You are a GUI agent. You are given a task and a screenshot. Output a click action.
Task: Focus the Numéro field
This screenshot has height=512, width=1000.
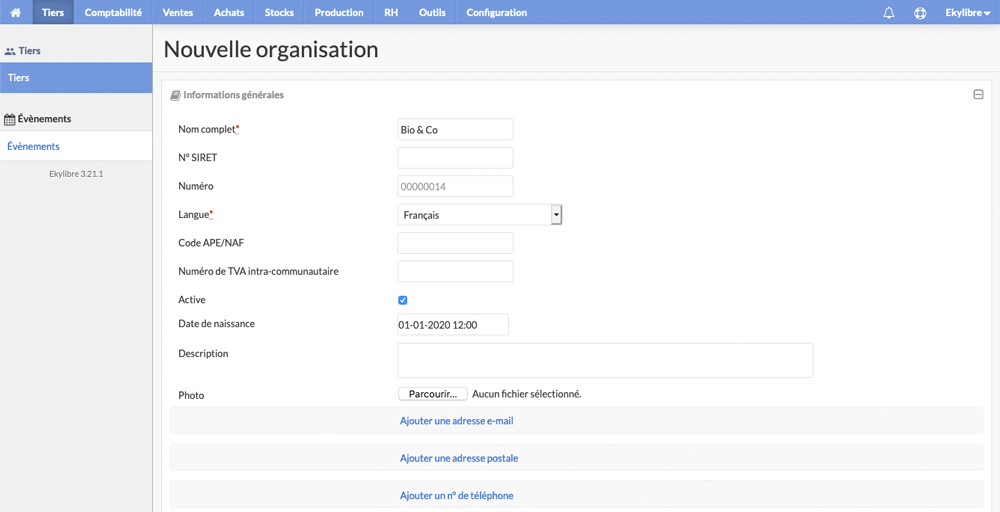455,186
